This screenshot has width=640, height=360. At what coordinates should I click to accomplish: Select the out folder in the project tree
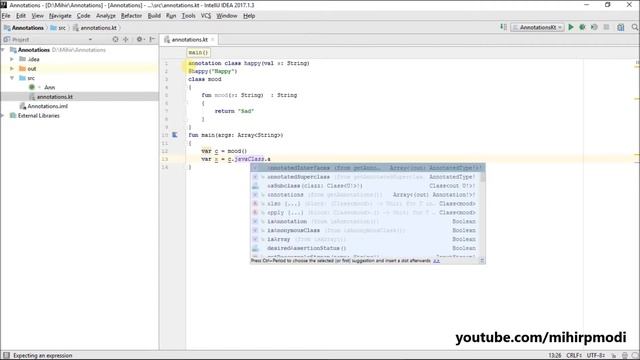click(x=32, y=69)
